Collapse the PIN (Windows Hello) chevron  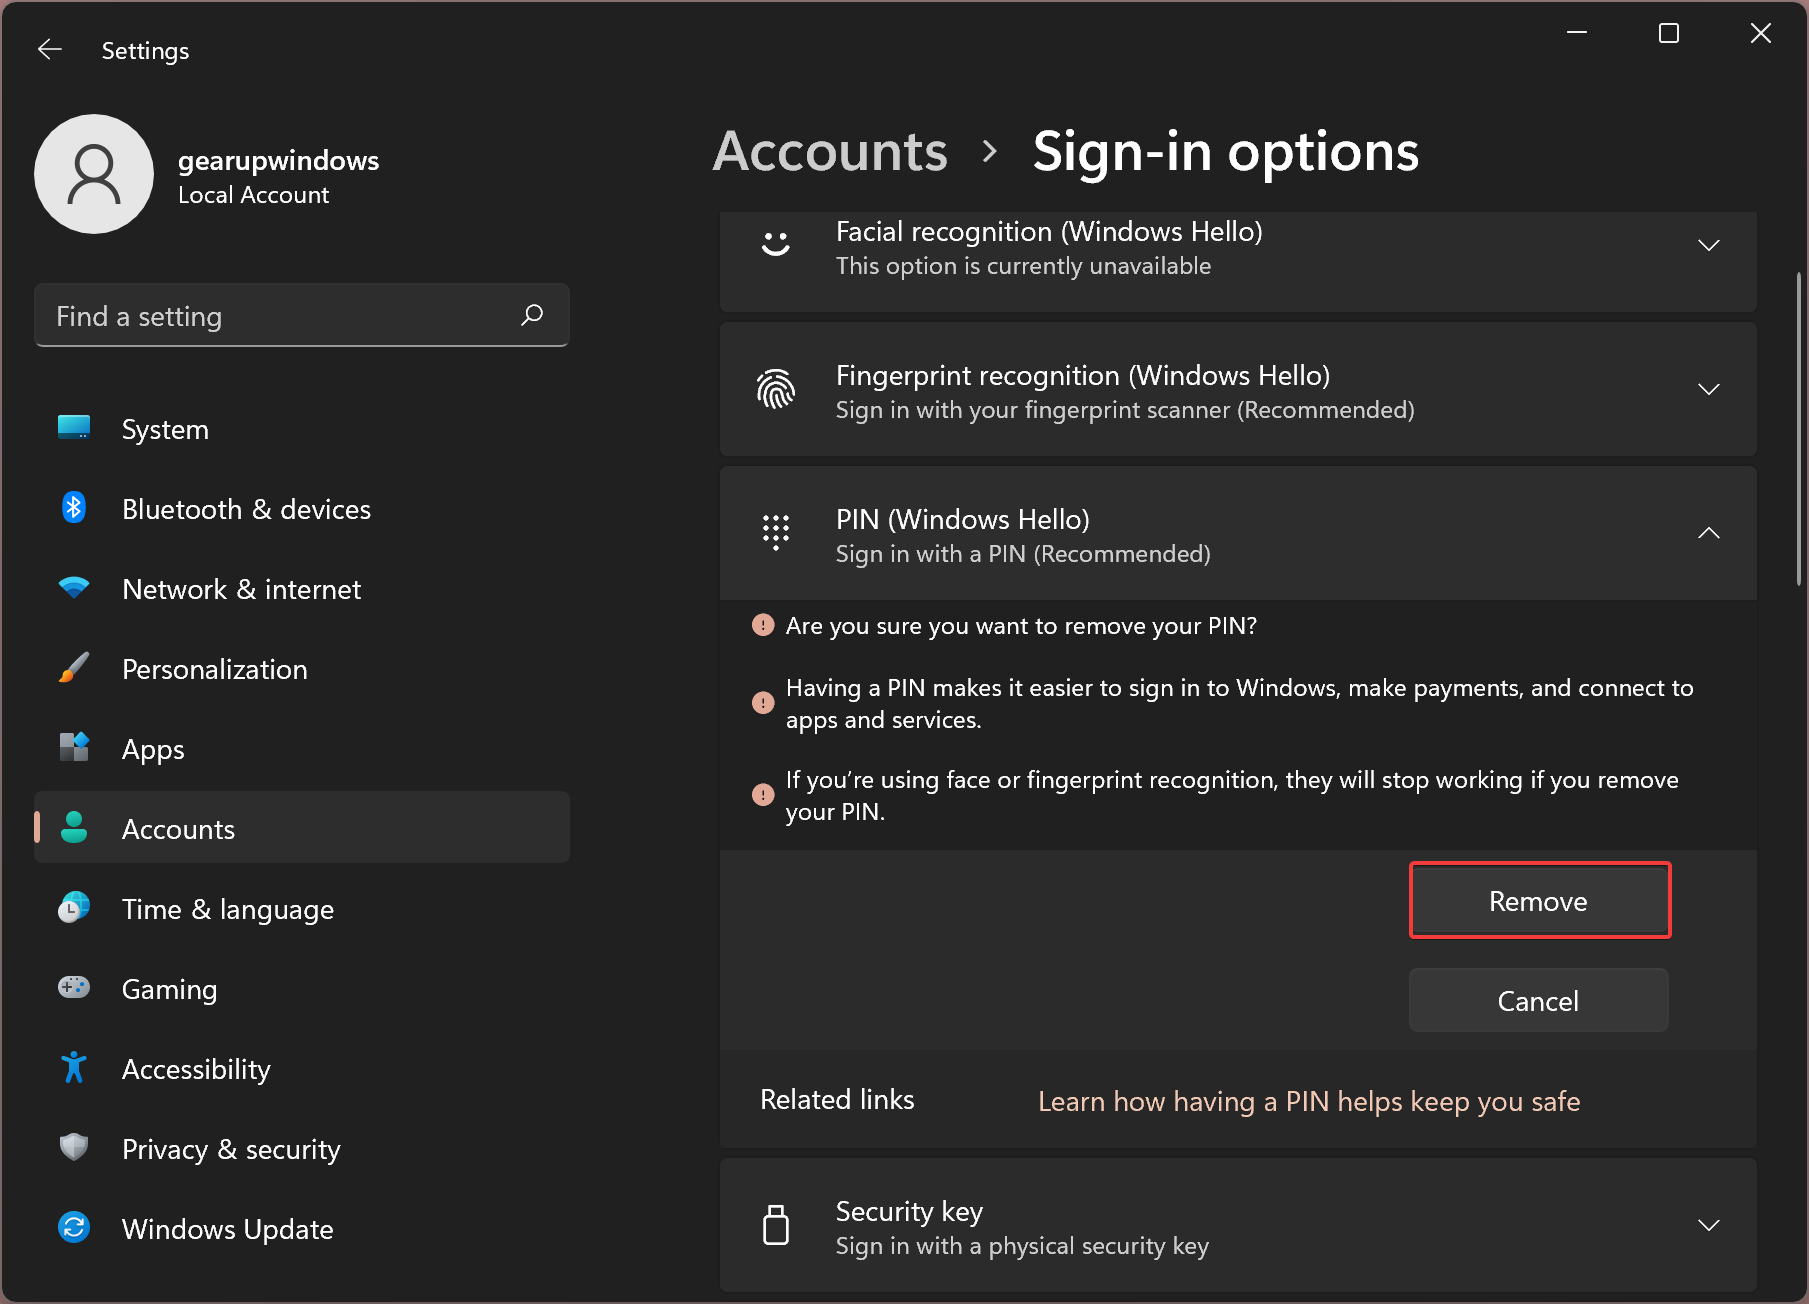pyautogui.click(x=1709, y=533)
